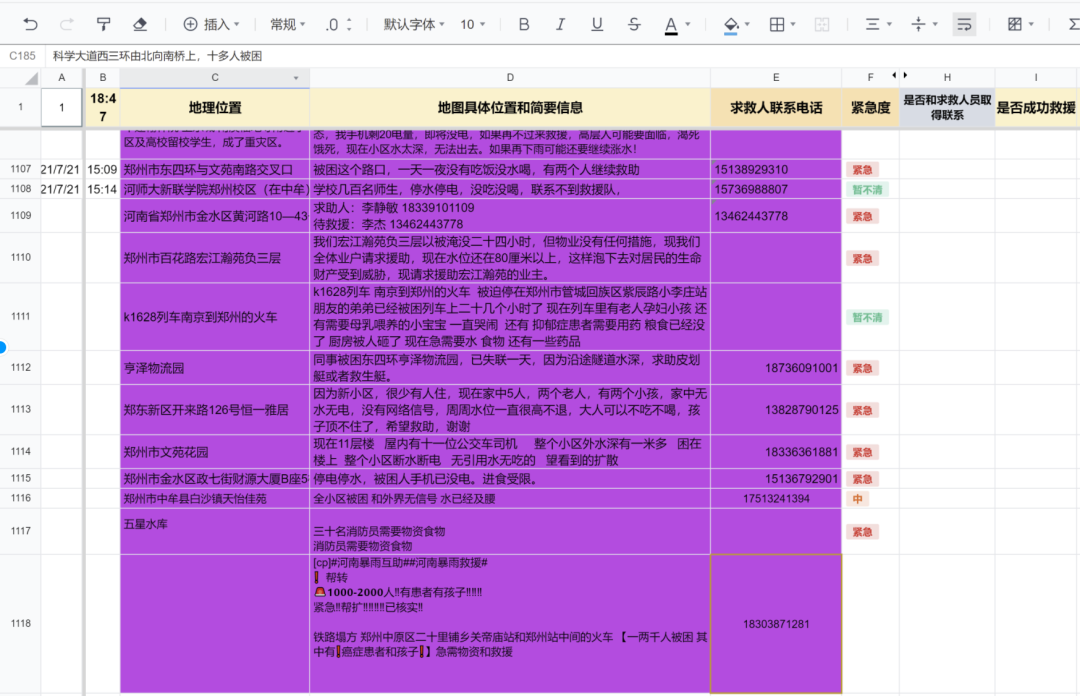Click the freeze panes grid icon

(1015, 25)
